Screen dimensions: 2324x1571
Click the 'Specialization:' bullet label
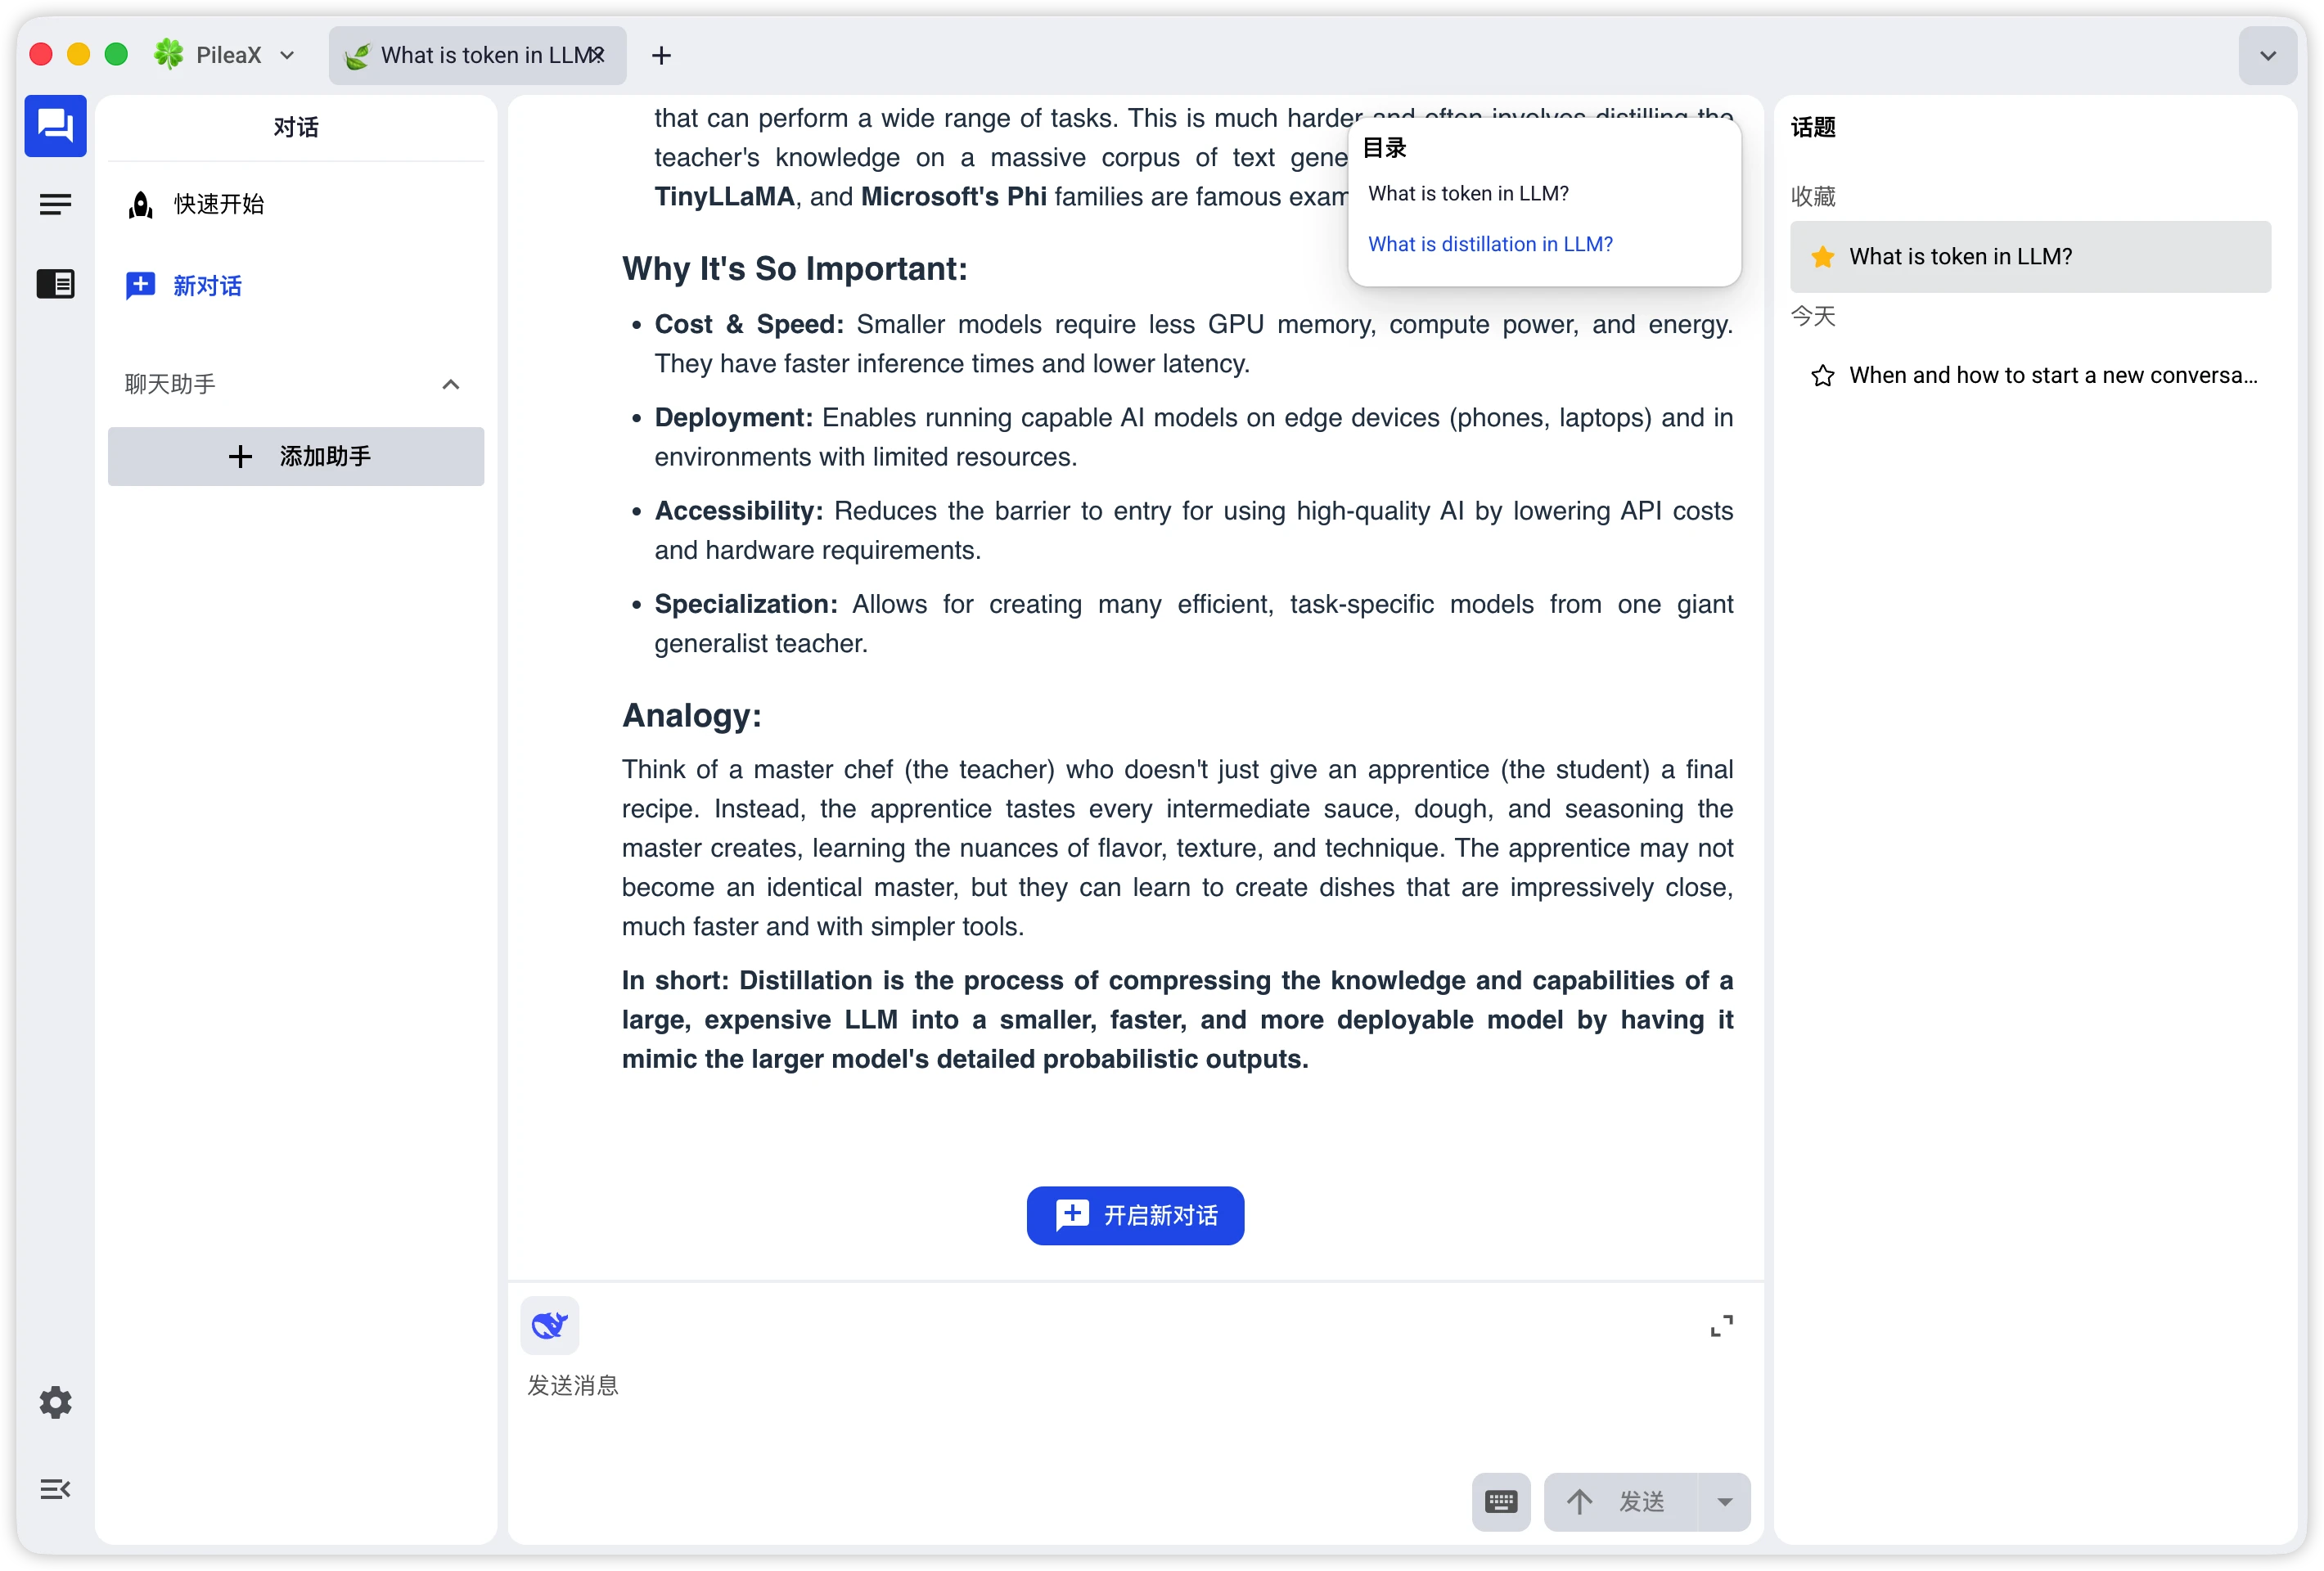click(746, 605)
